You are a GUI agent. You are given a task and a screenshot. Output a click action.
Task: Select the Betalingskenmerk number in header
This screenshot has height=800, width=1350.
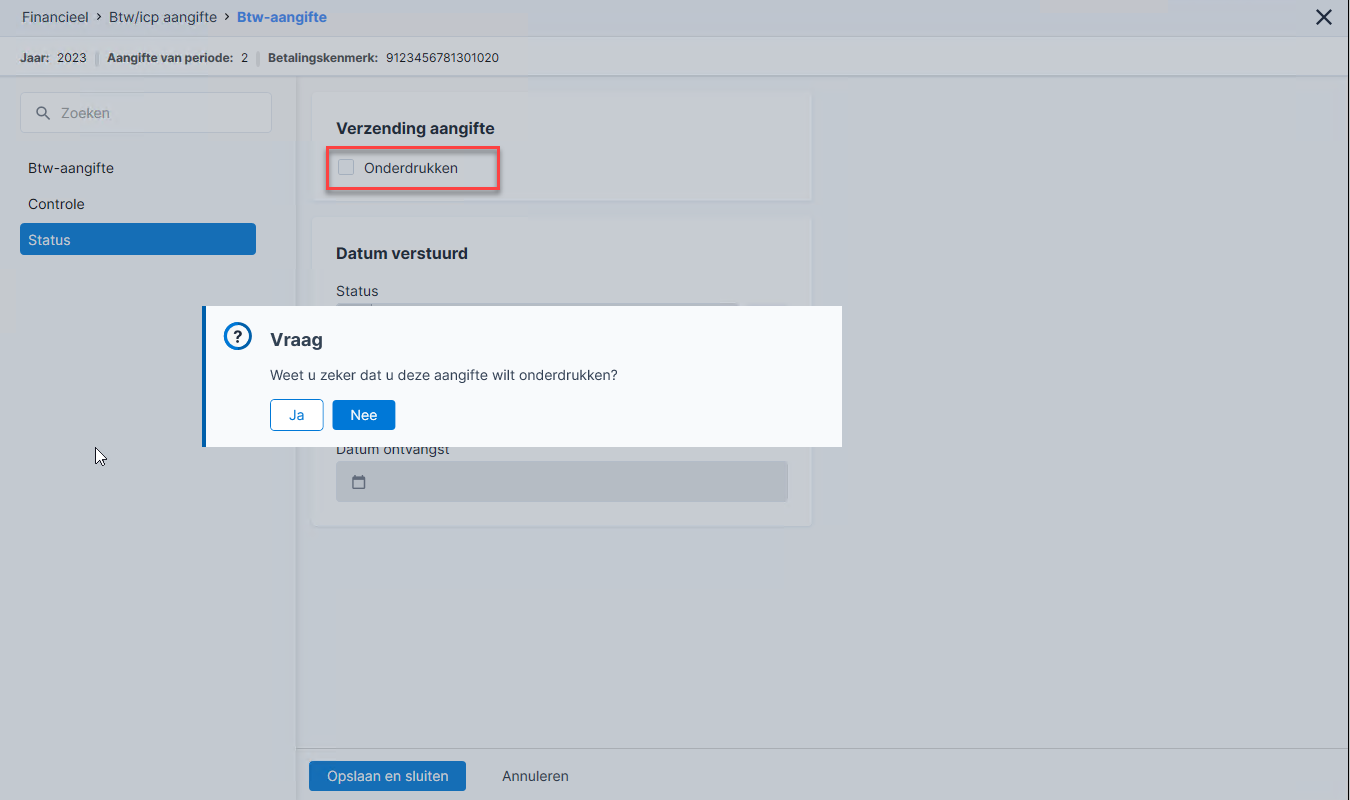[442, 58]
